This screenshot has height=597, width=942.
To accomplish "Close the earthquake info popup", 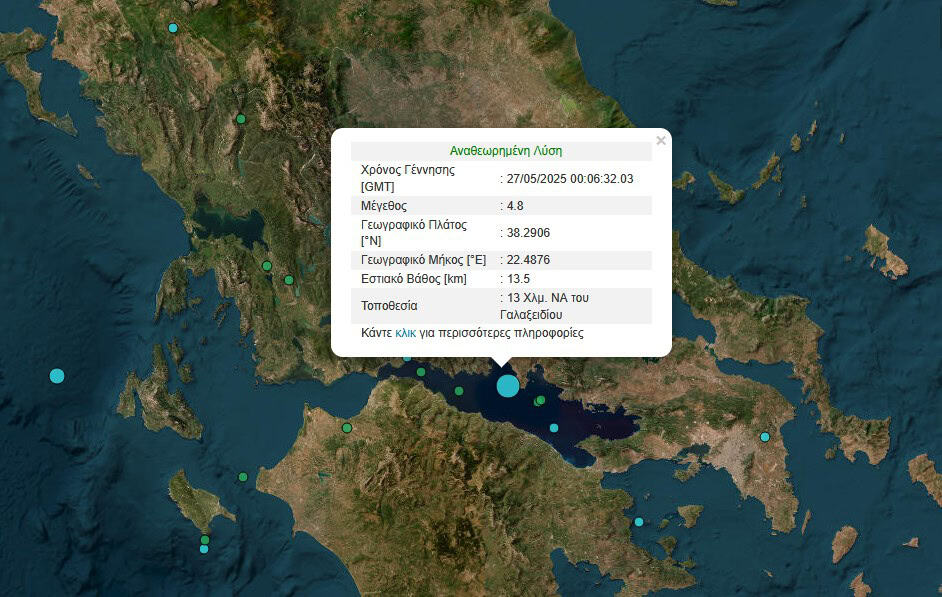I will coord(661,141).
